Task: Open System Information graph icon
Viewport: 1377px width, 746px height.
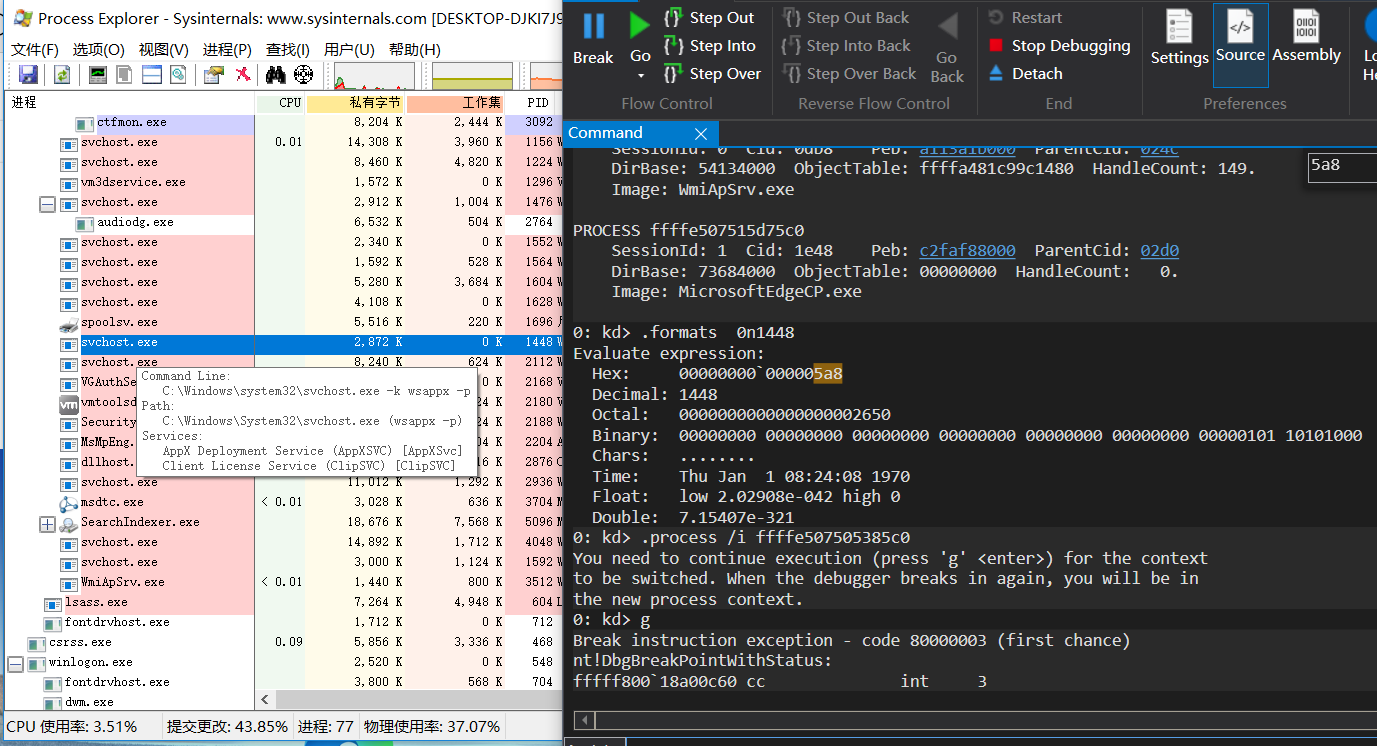Action: tap(98, 74)
